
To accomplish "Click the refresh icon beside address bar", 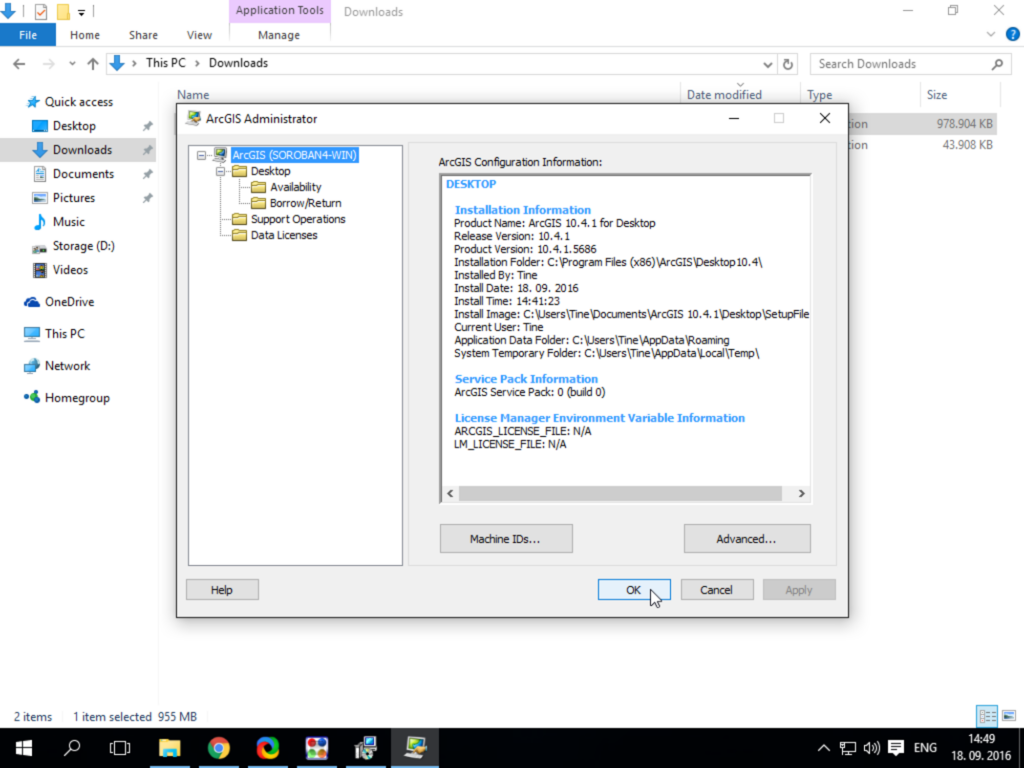I will coord(788,64).
